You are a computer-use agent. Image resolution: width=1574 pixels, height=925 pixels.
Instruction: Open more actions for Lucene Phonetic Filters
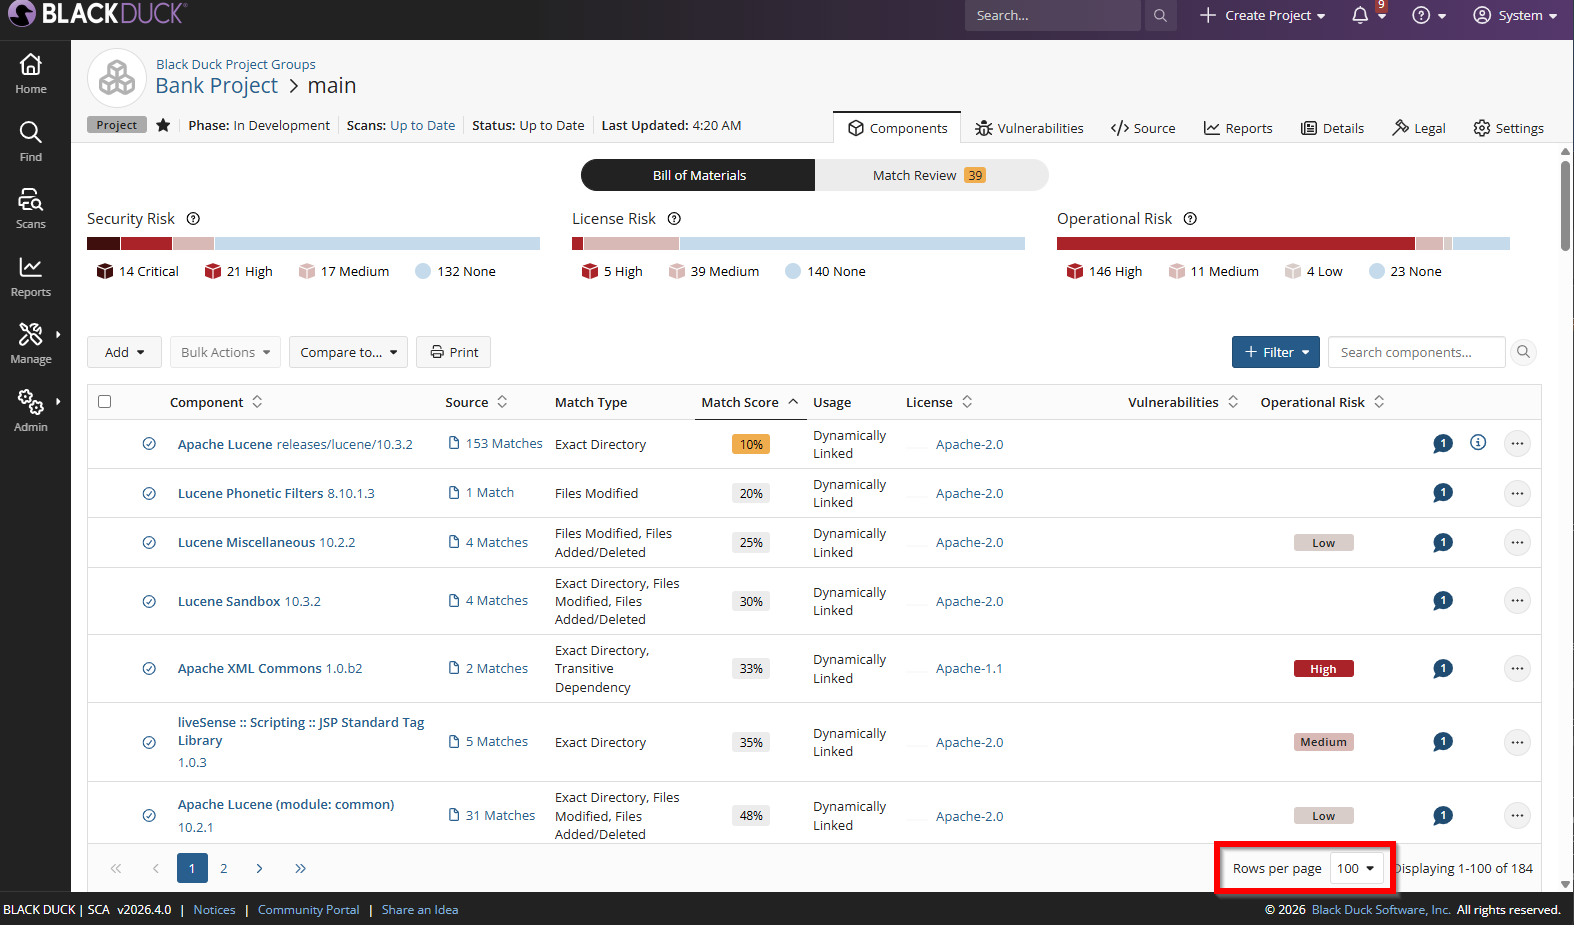pos(1517,493)
